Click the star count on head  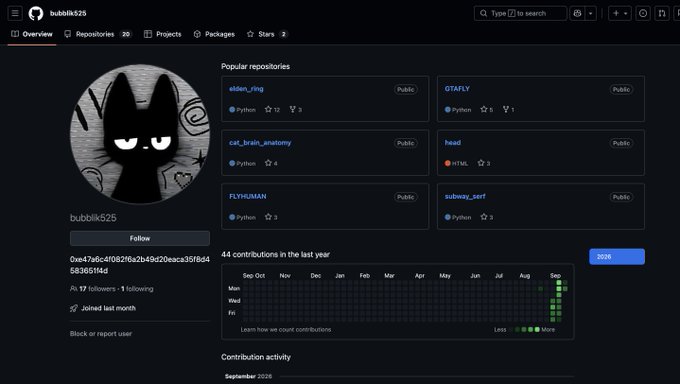[484, 163]
